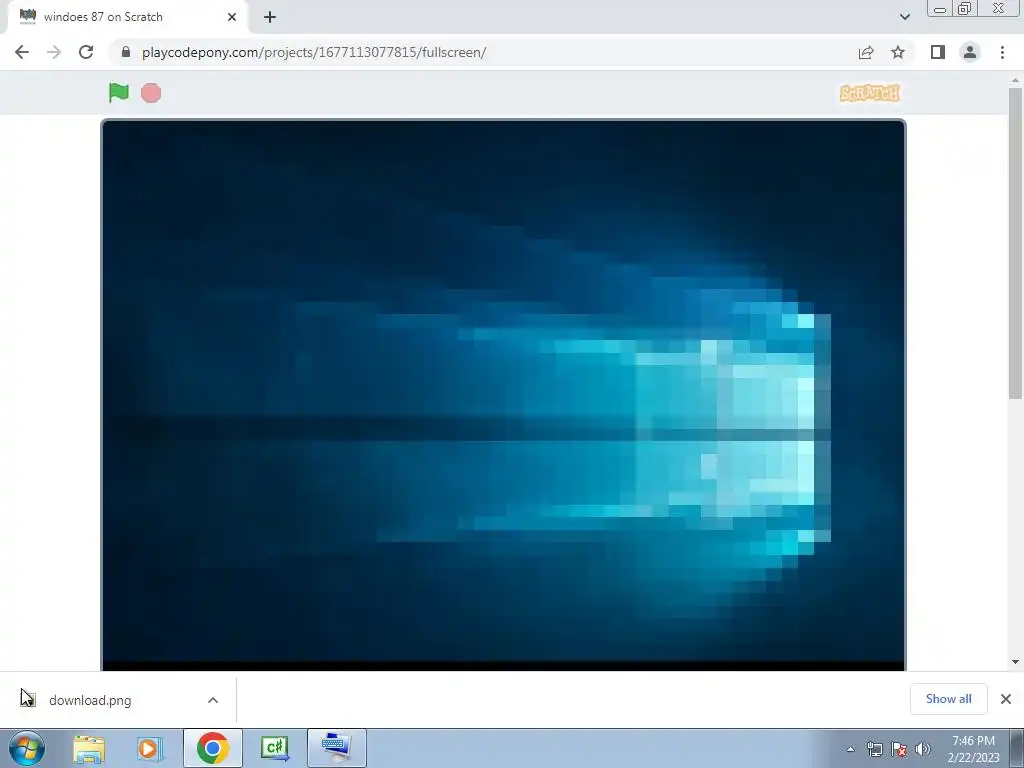
Task: Open Chrome three-dot menu
Action: tap(1002, 52)
